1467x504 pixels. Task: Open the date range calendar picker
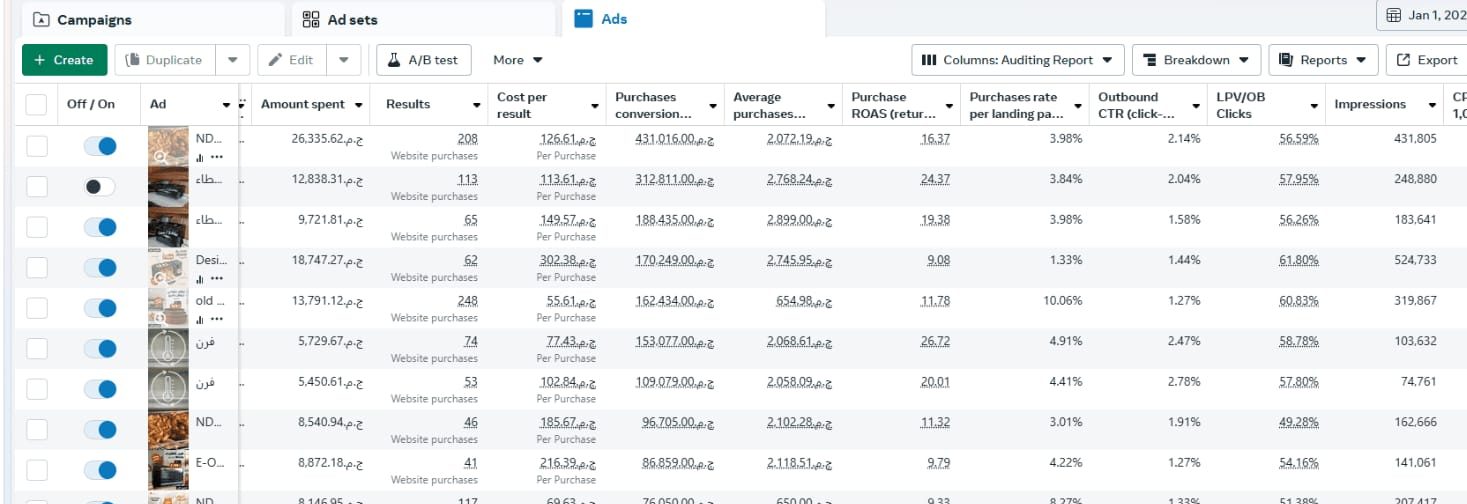[x=1422, y=15]
